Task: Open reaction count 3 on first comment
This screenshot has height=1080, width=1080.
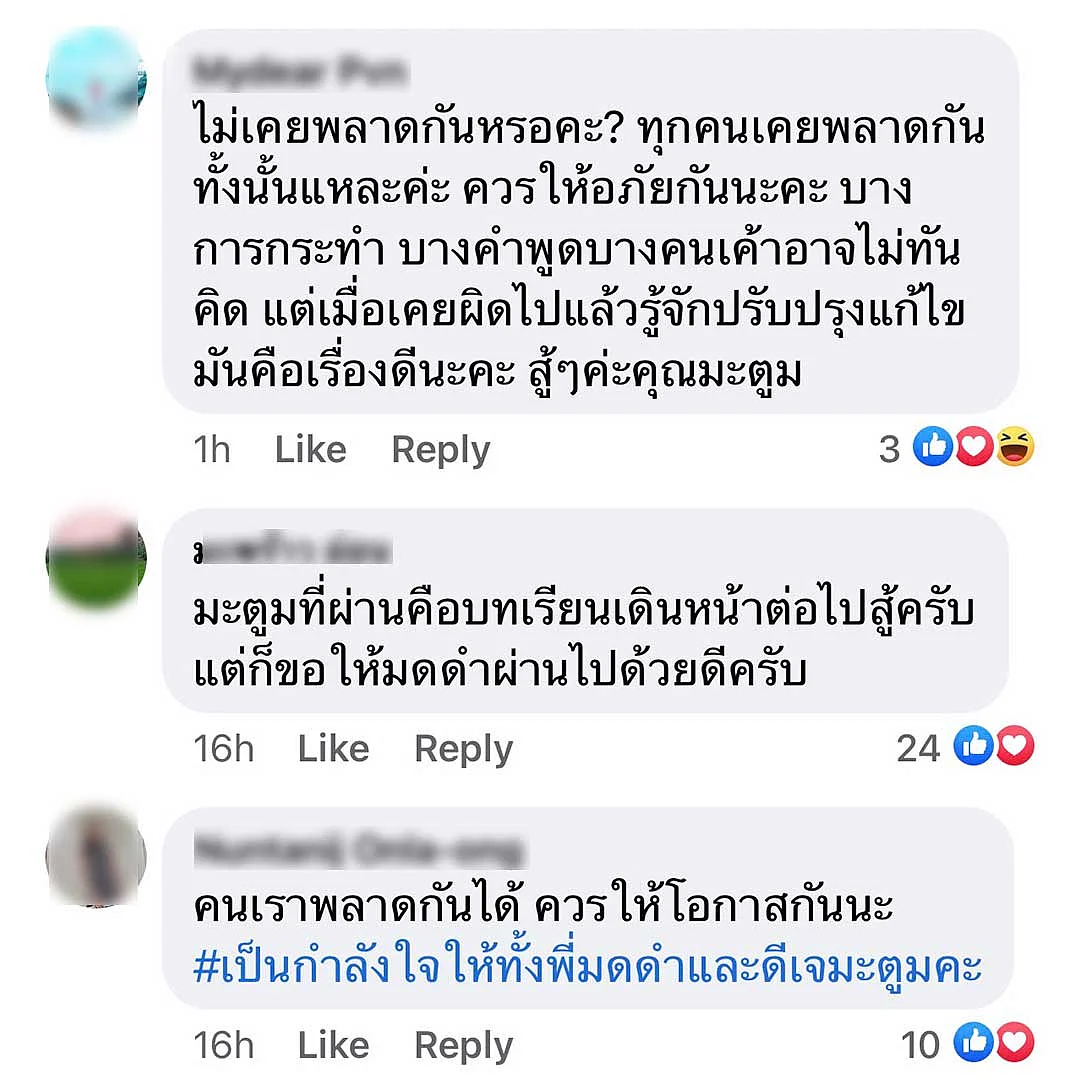Action: 889,449
